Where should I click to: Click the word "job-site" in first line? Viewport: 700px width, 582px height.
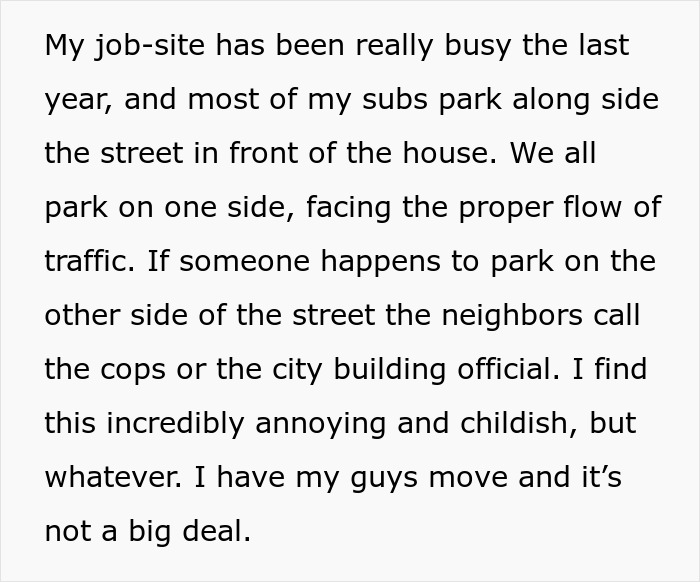(x=150, y=46)
